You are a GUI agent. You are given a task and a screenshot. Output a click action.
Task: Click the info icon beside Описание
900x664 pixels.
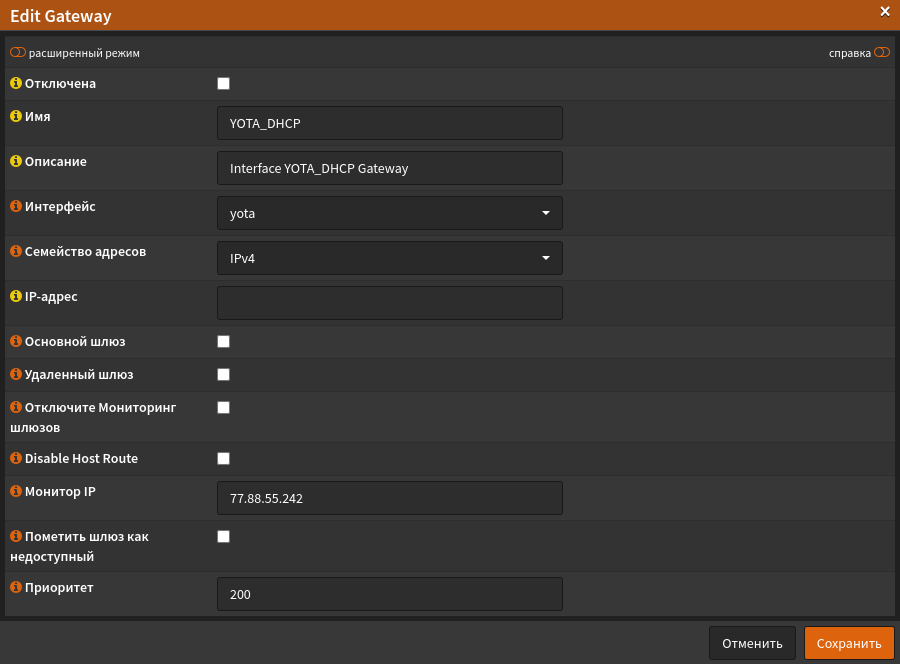click(16, 161)
